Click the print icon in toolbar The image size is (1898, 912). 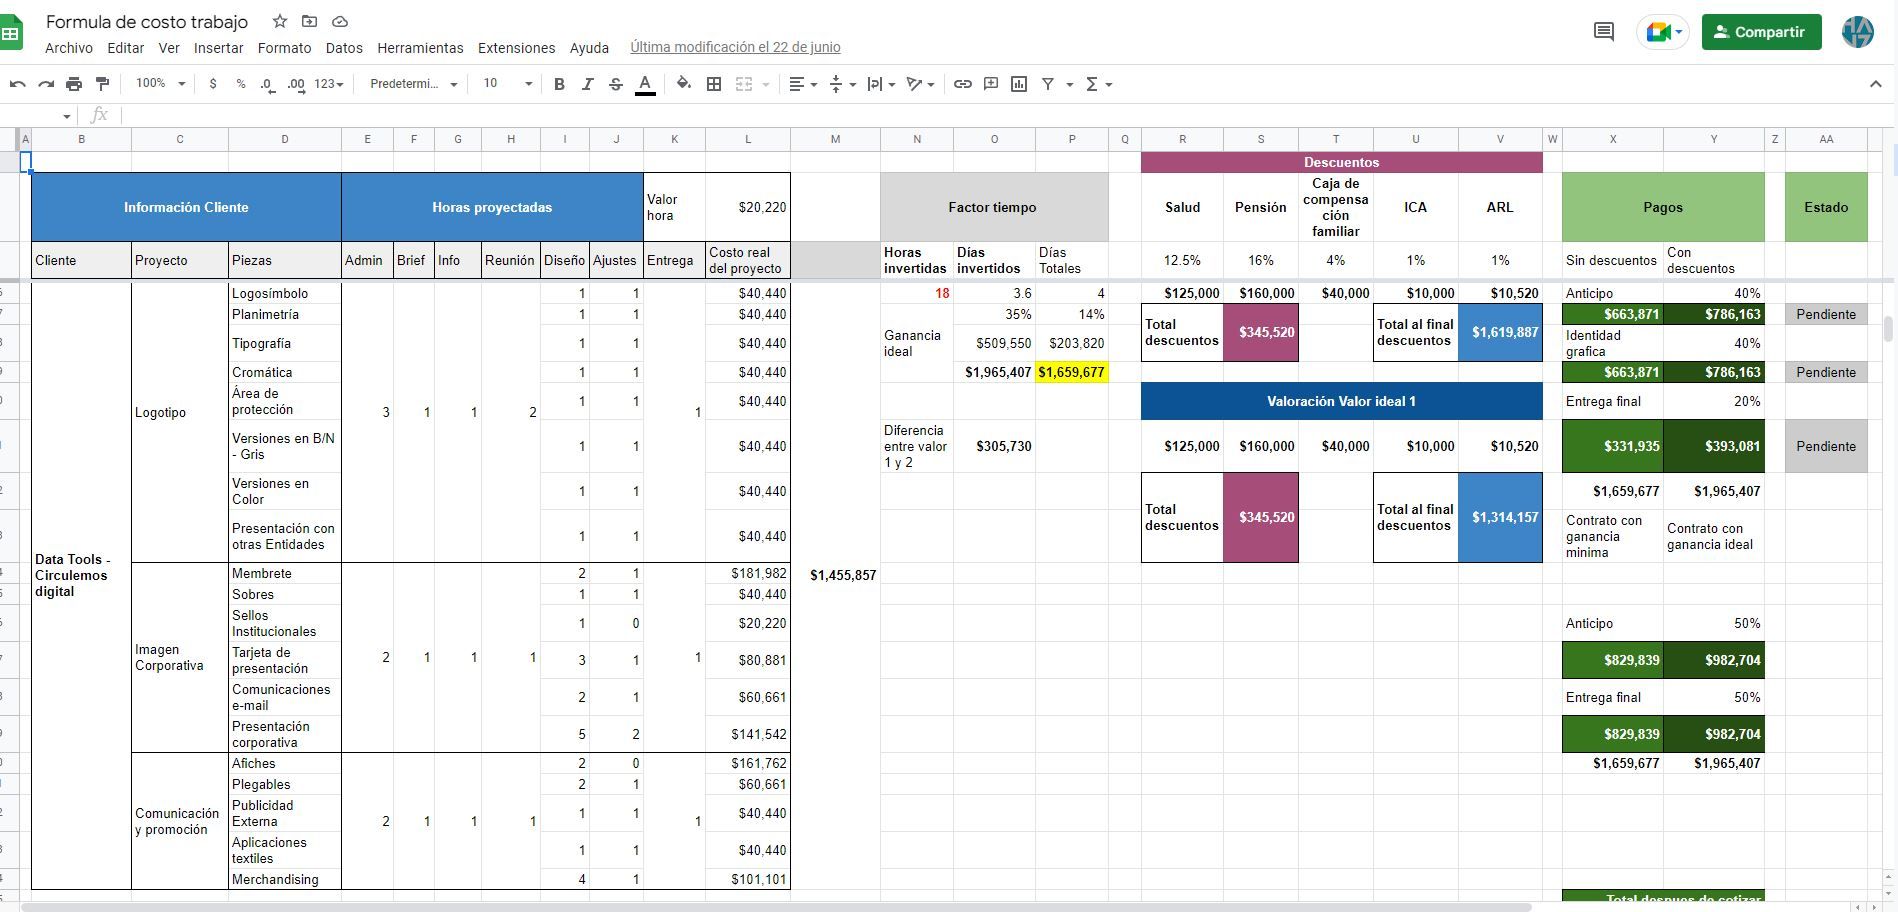pyautogui.click(x=74, y=84)
